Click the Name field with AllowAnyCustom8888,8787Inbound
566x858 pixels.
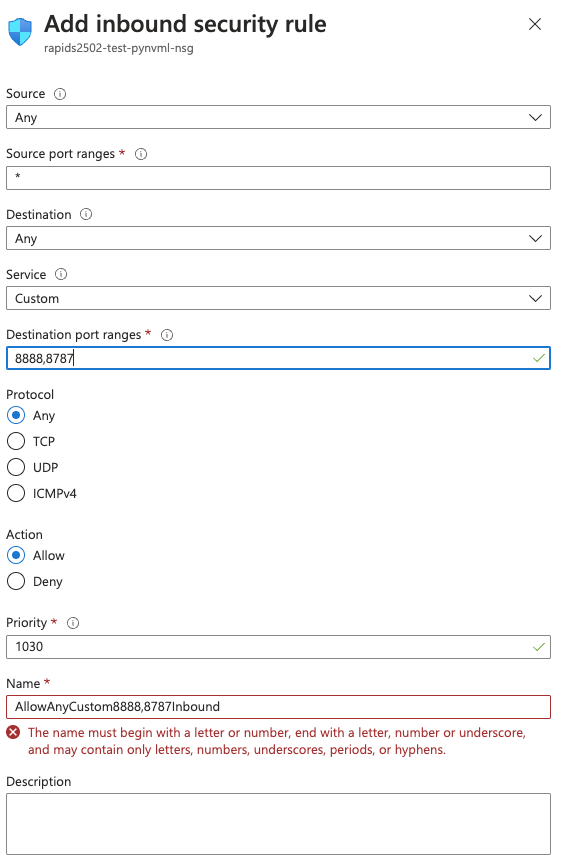click(278, 707)
